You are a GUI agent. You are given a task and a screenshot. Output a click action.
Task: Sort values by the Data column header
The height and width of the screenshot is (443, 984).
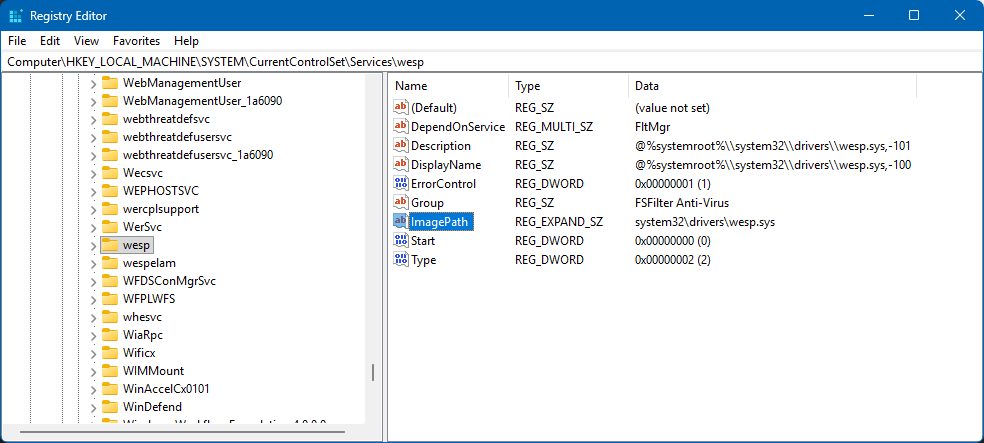coord(773,86)
